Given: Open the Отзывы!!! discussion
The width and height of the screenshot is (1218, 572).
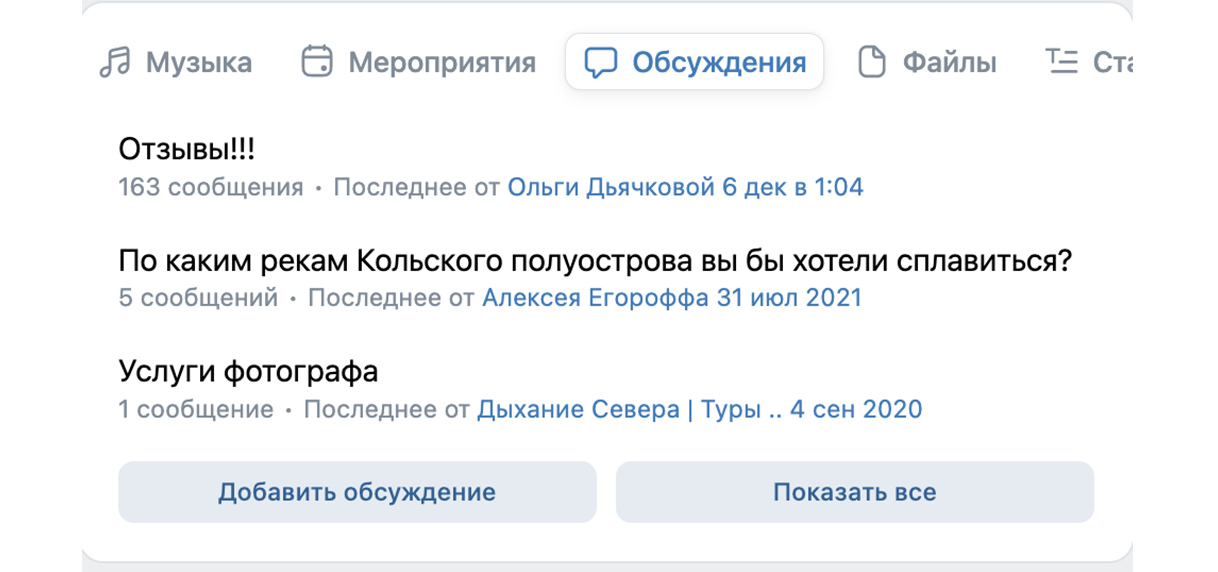Looking at the screenshot, I should coord(187,149).
